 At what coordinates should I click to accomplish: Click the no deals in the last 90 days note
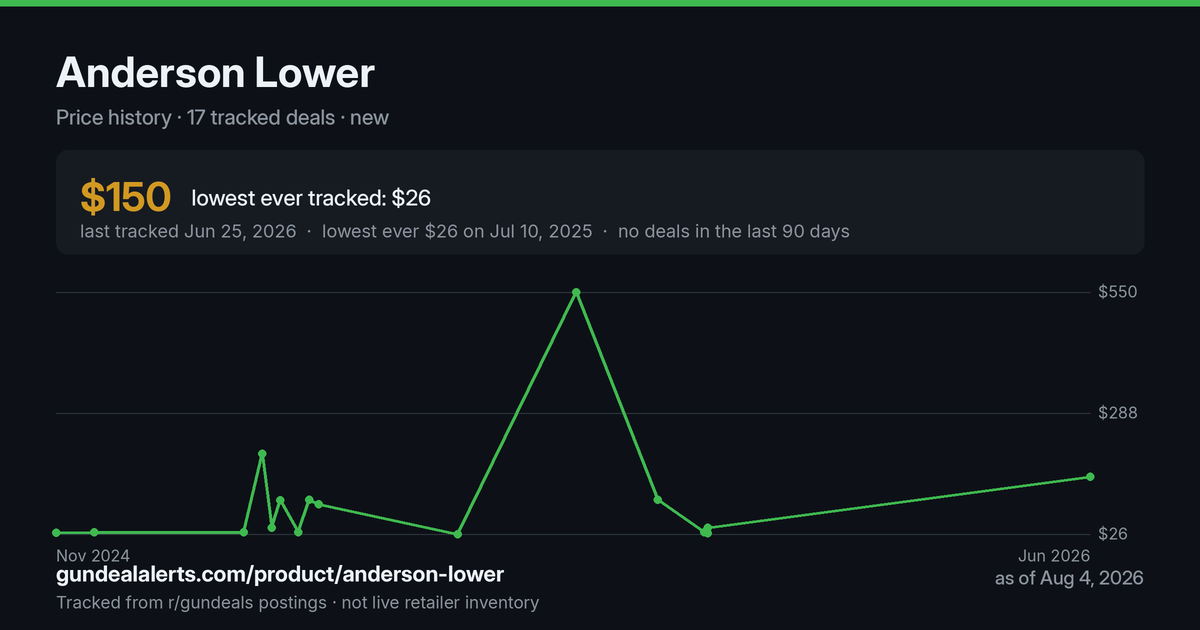734,231
